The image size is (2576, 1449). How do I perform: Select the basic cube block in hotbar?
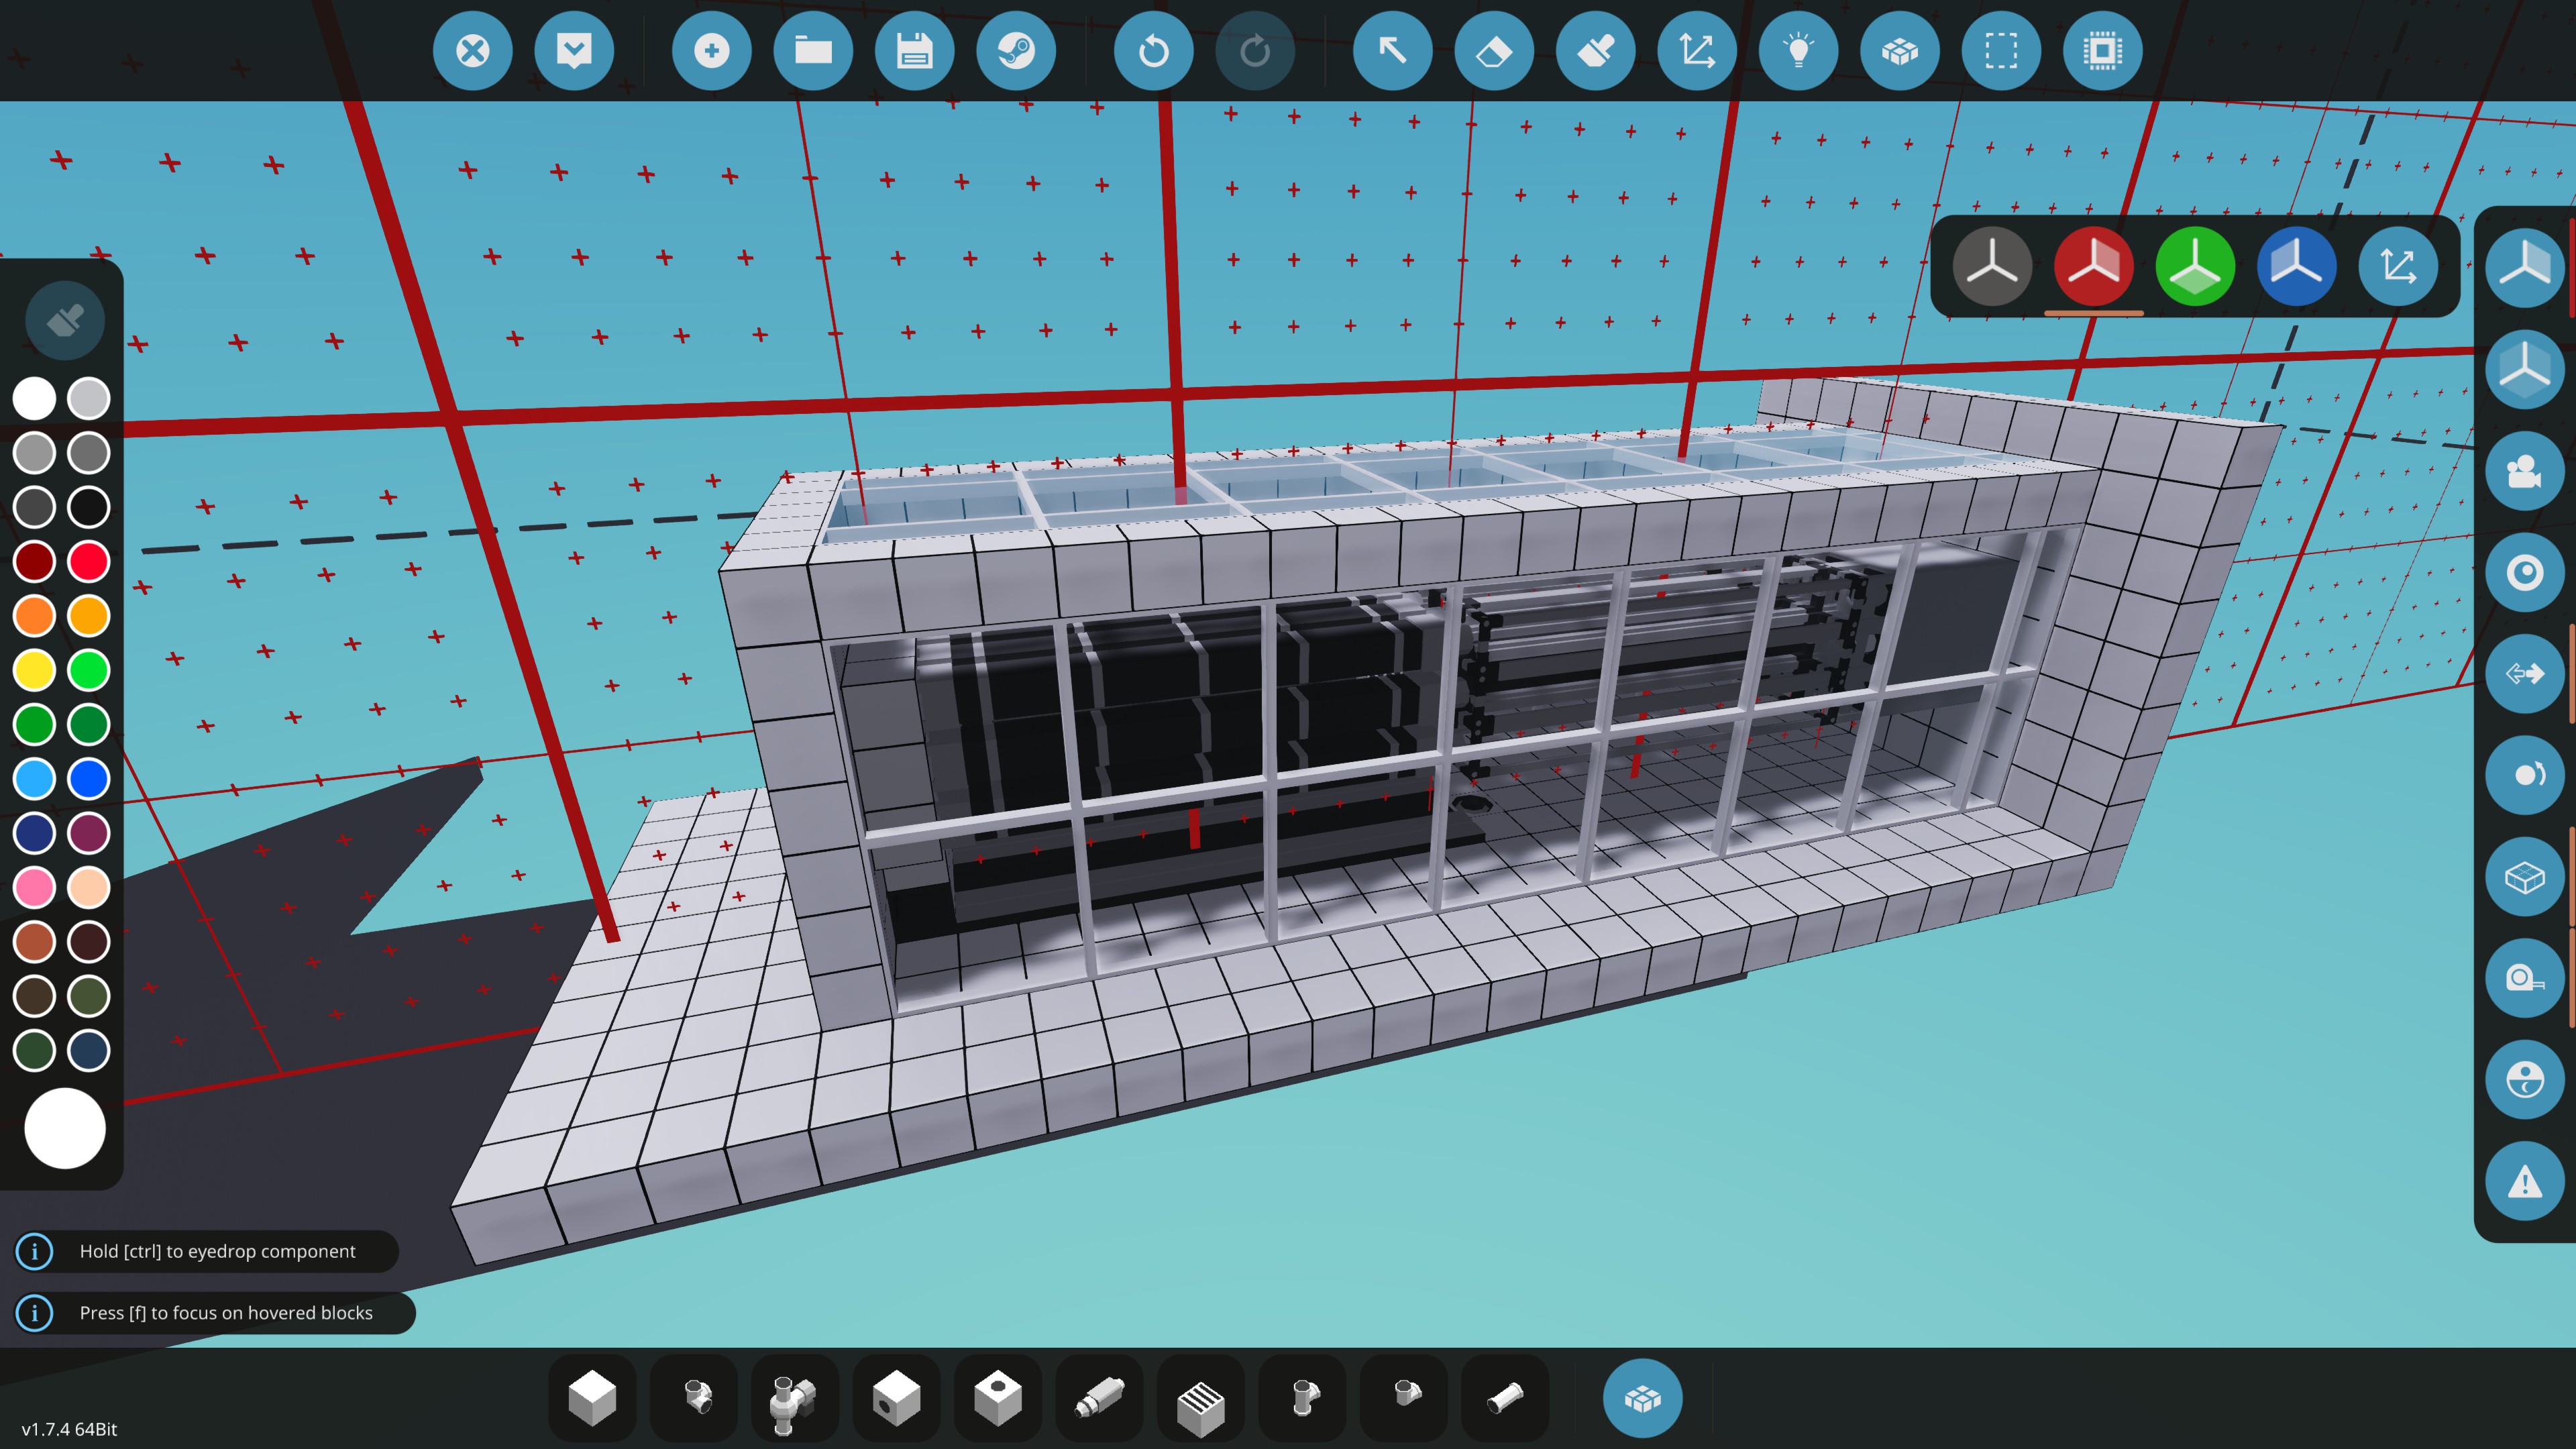[x=592, y=1398]
